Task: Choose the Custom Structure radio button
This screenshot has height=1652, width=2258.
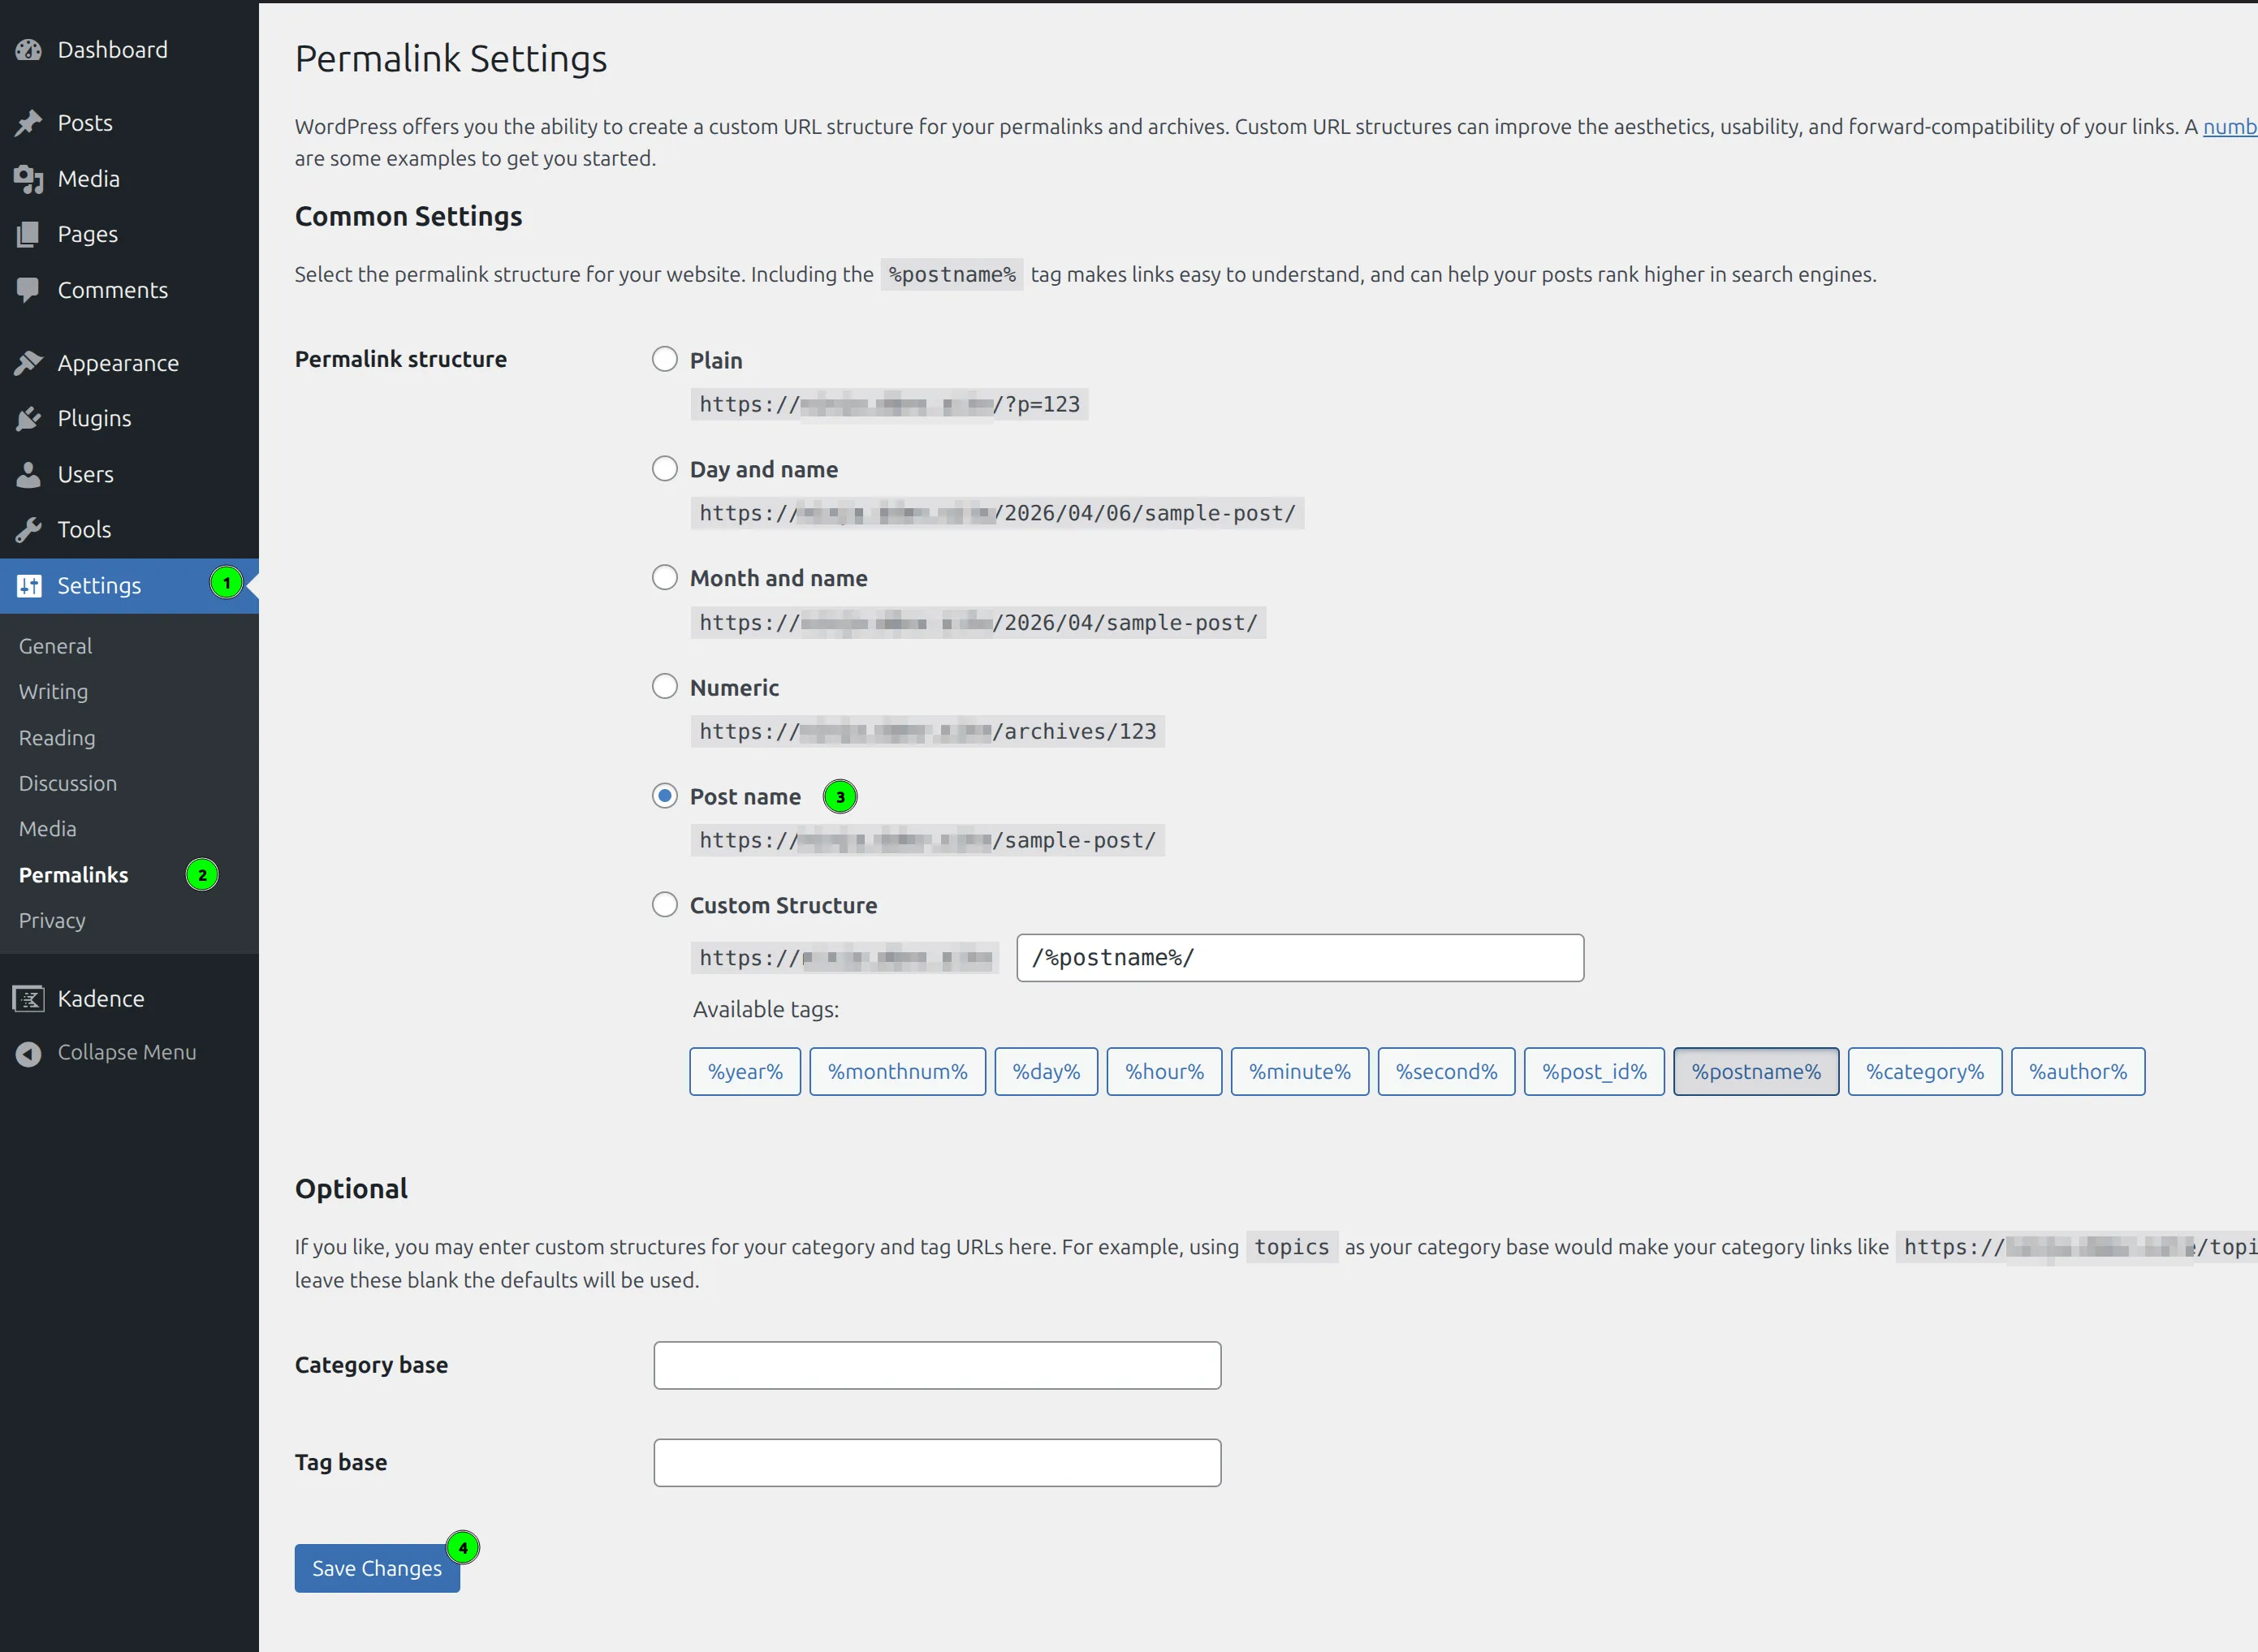Action: (x=665, y=904)
